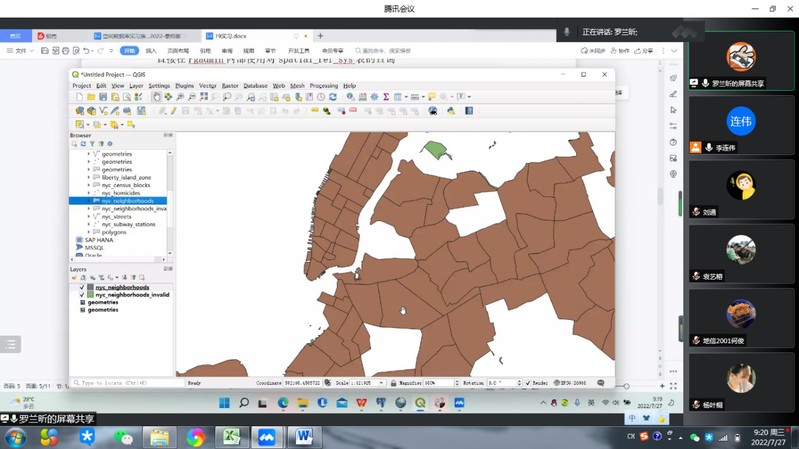799x449 pixels.
Task: Toggle visibility of nyc_neighborhoods layer
Action: click(82, 288)
